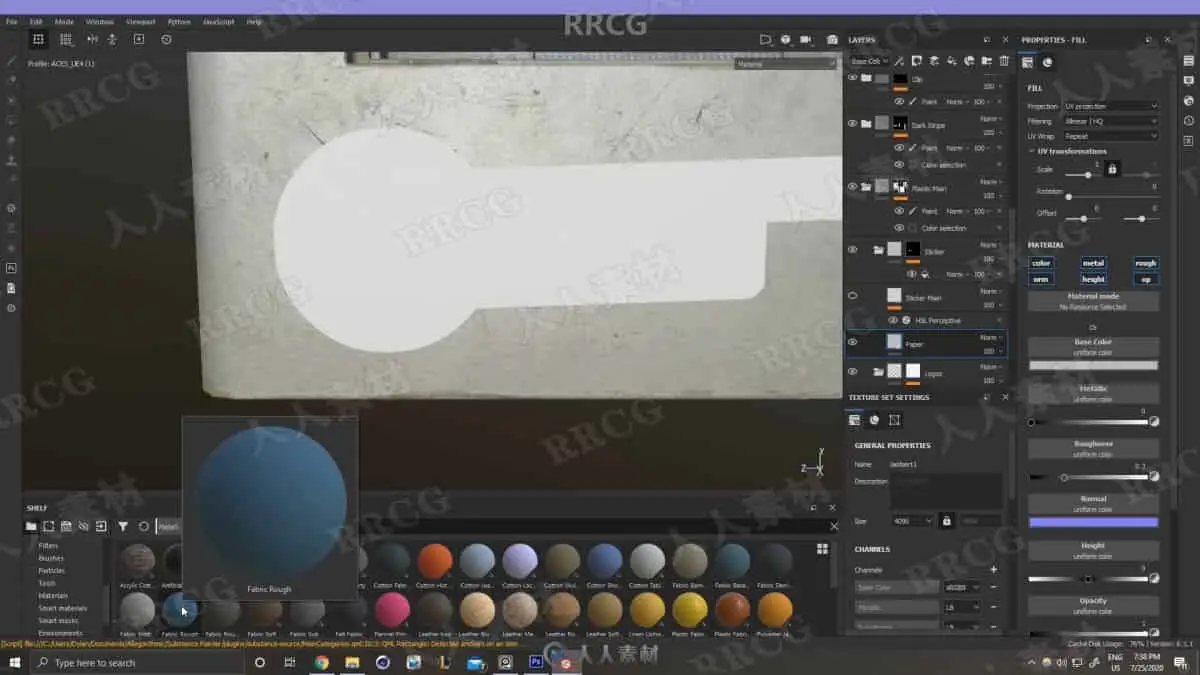Viewport: 1200px width, 675px height.
Task: Click the size lock icon in Texture Set Settings
Action: [x=946, y=521]
